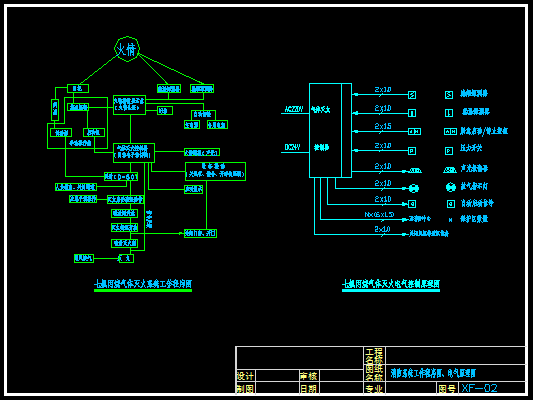
Task: Click the 日期 cell in title block
Action: click(309, 388)
